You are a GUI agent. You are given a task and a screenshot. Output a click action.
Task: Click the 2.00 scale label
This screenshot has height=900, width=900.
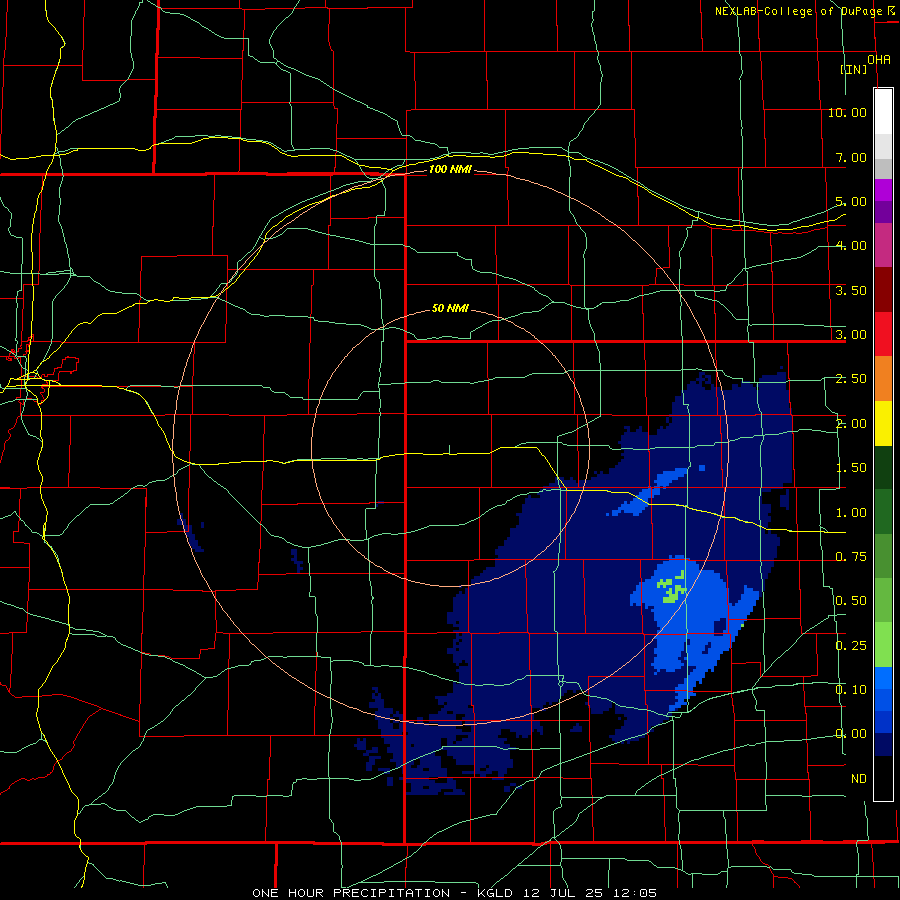click(851, 424)
